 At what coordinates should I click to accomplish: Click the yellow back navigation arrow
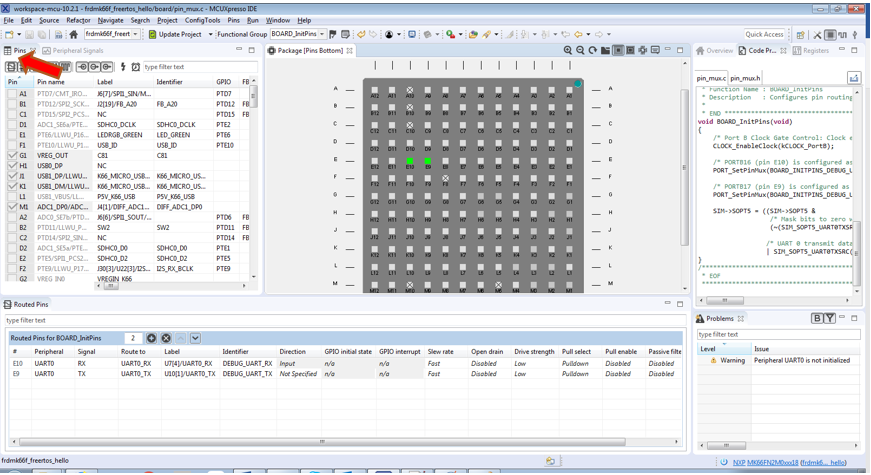[x=578, y=34]
